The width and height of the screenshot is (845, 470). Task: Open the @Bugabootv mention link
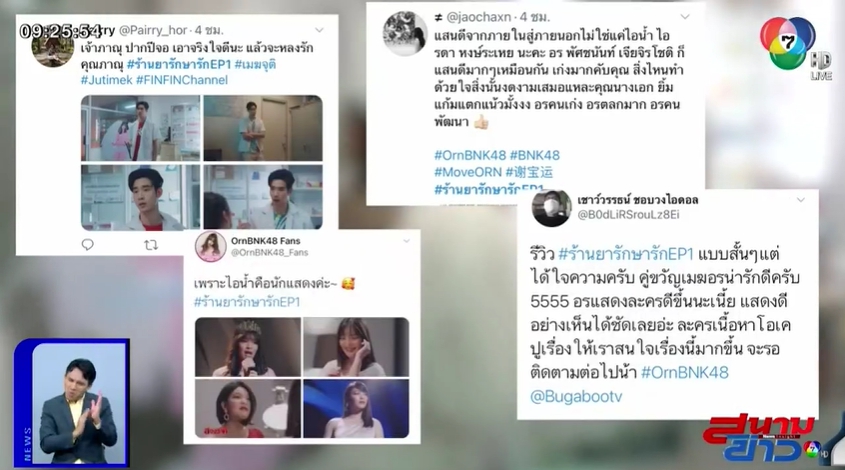pyautogui.click(x=576, y=397)
